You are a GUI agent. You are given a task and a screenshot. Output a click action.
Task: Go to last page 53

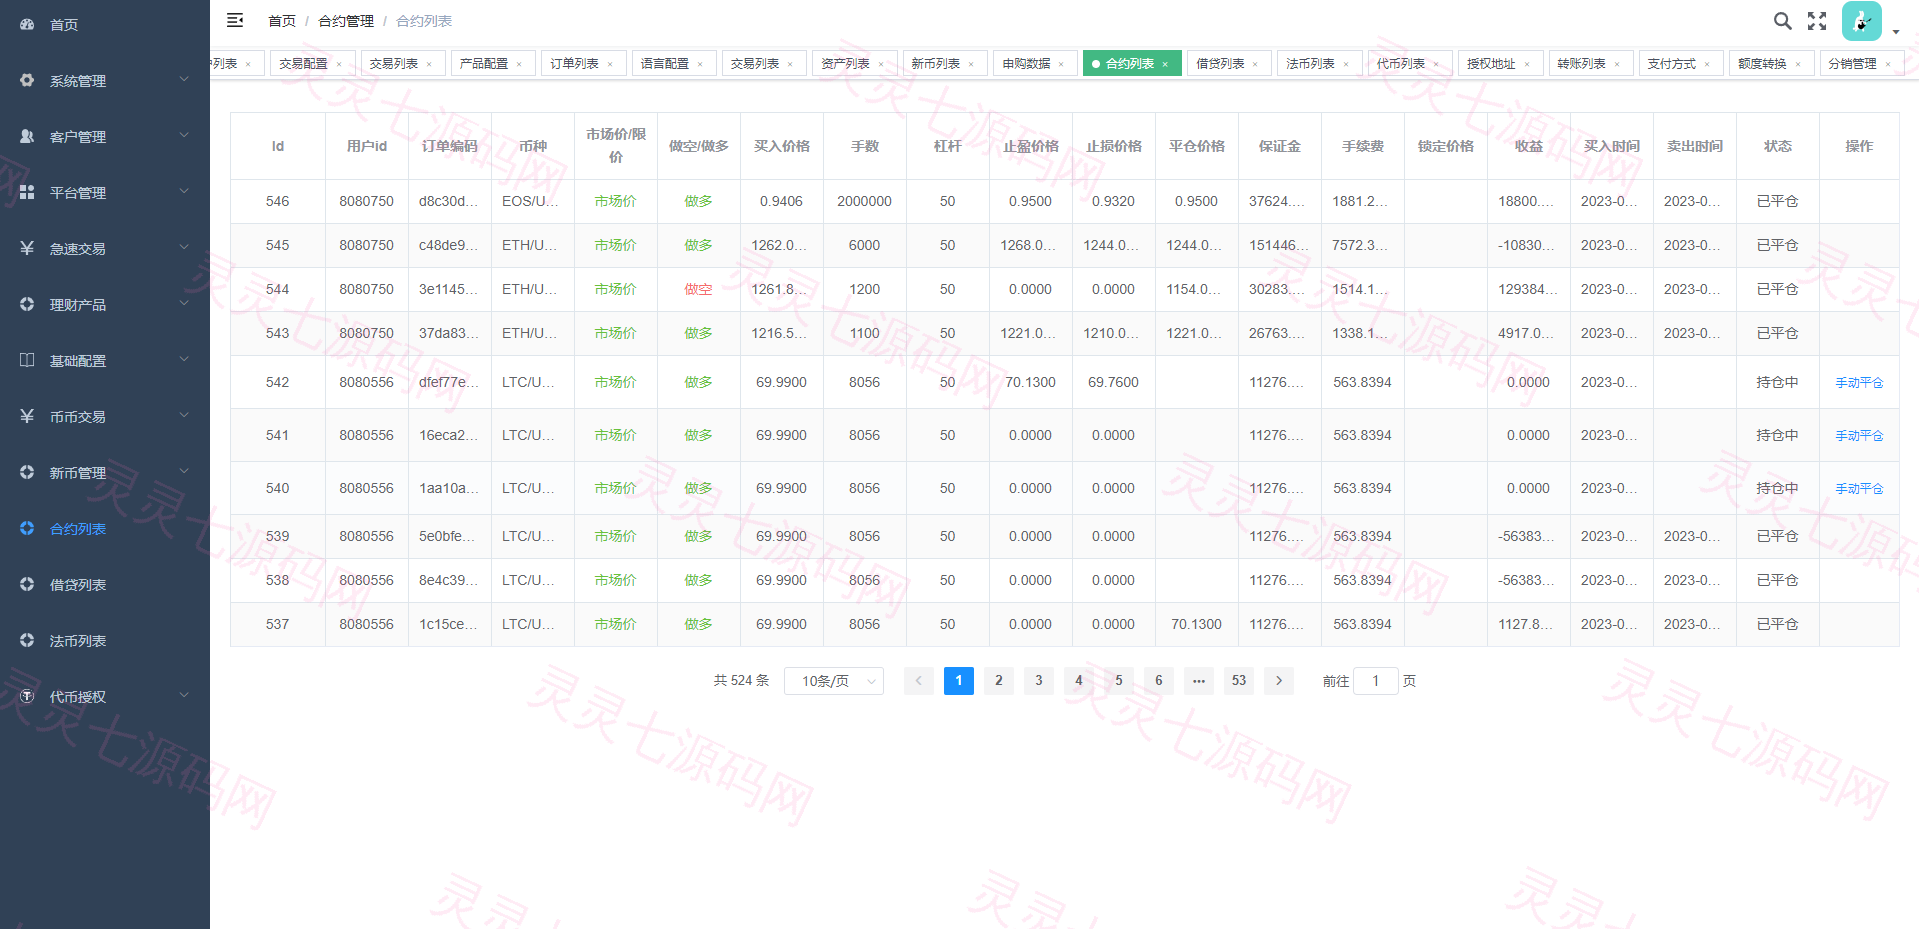pyautogui.click(x=1239, y=681)
